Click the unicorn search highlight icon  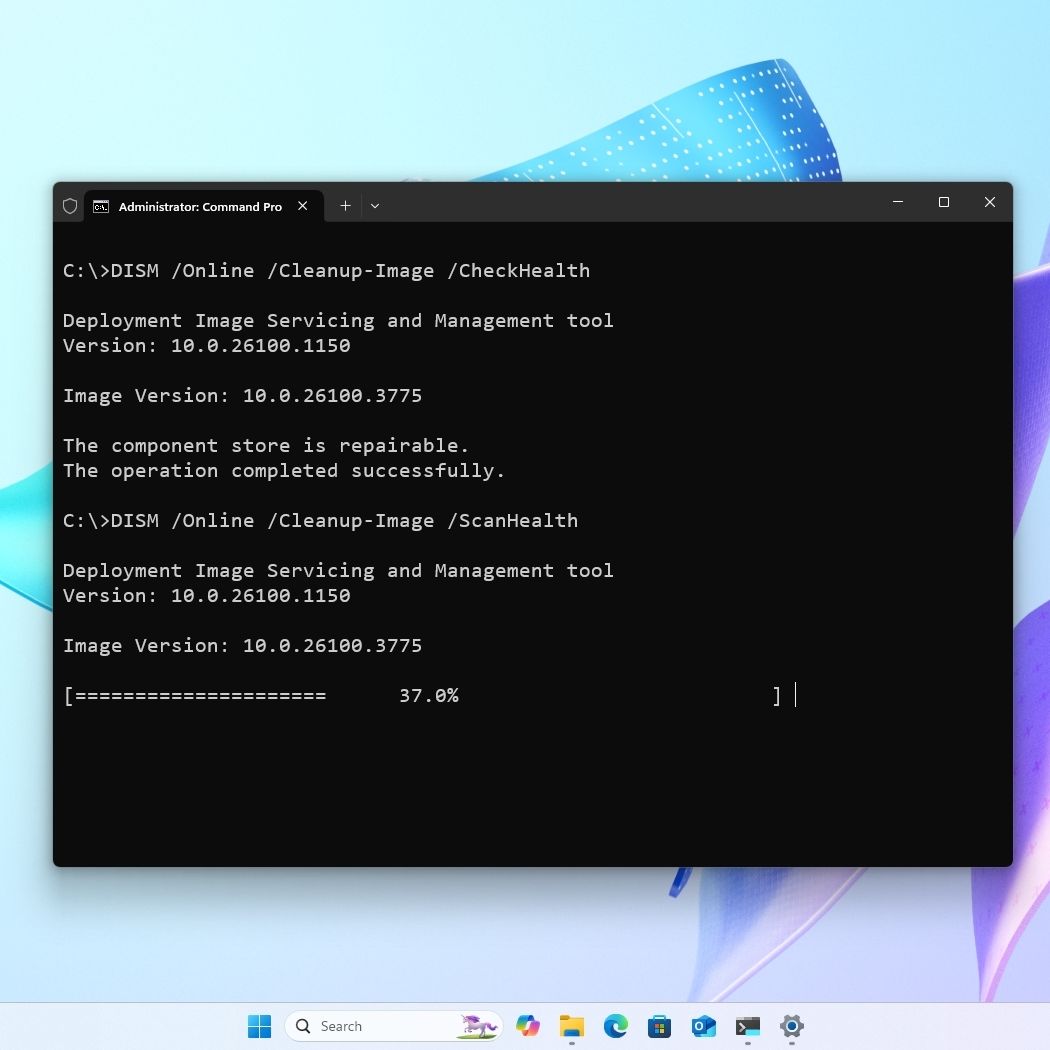(477, 1026)
